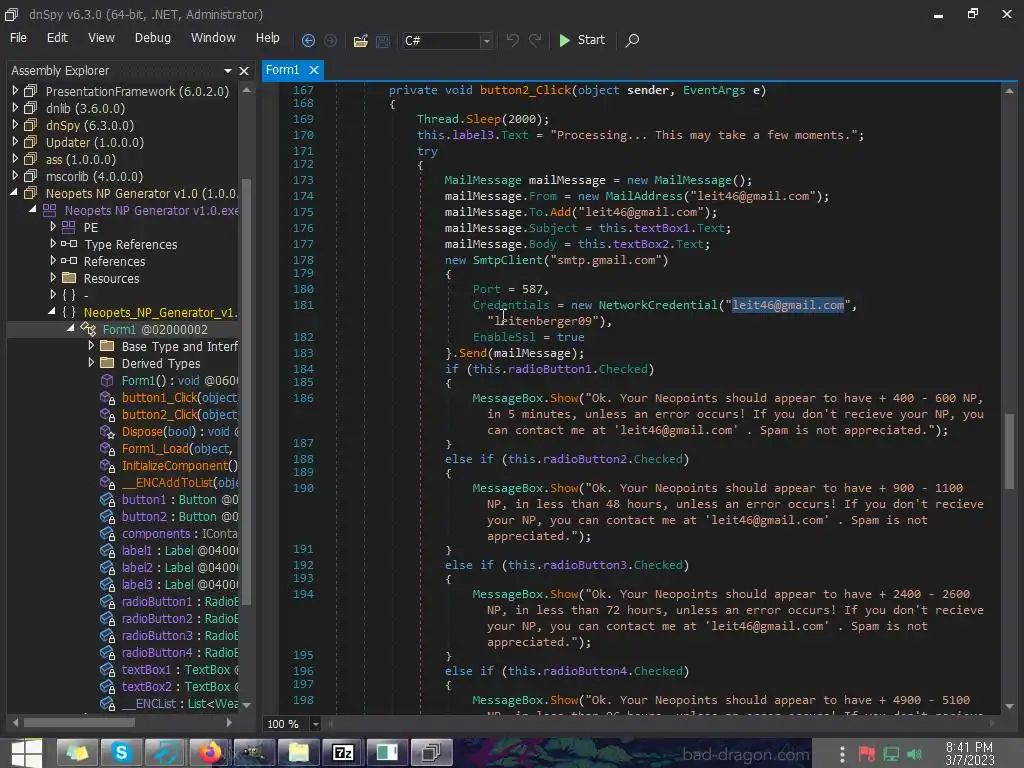Expand the Resources folder node
Image resolution: width=1024 pixels, height=768 pixels.
(x=53, y=278)
